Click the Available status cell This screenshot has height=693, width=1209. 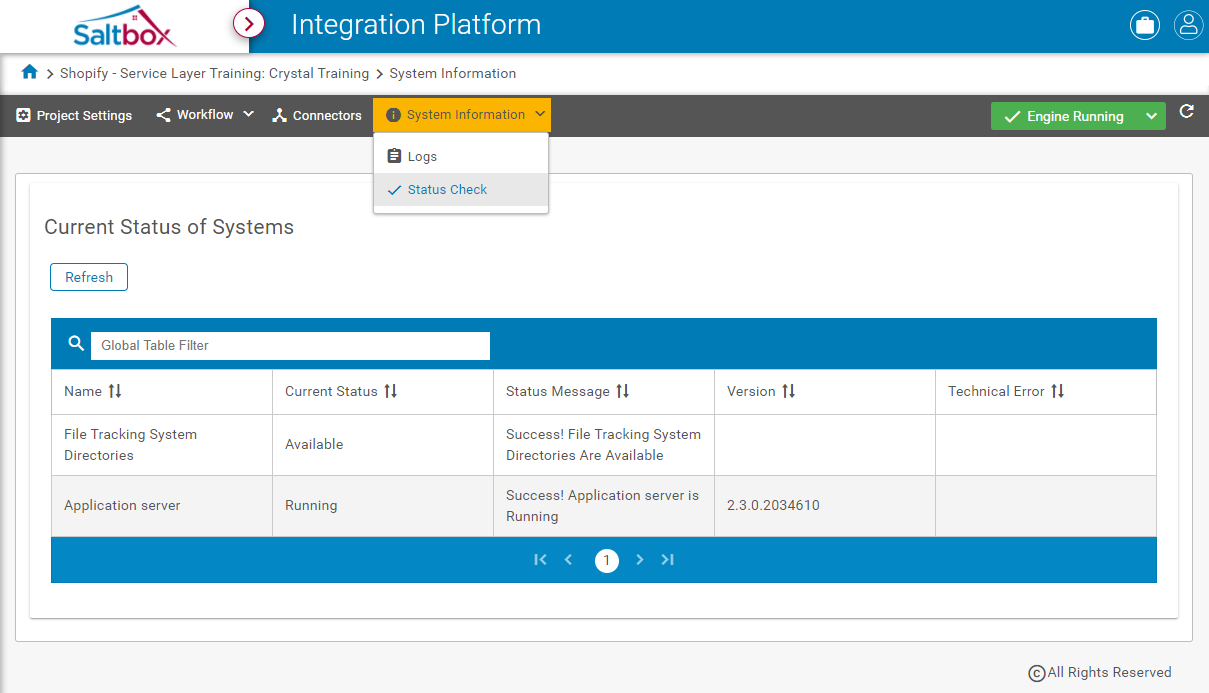(383, 445)
